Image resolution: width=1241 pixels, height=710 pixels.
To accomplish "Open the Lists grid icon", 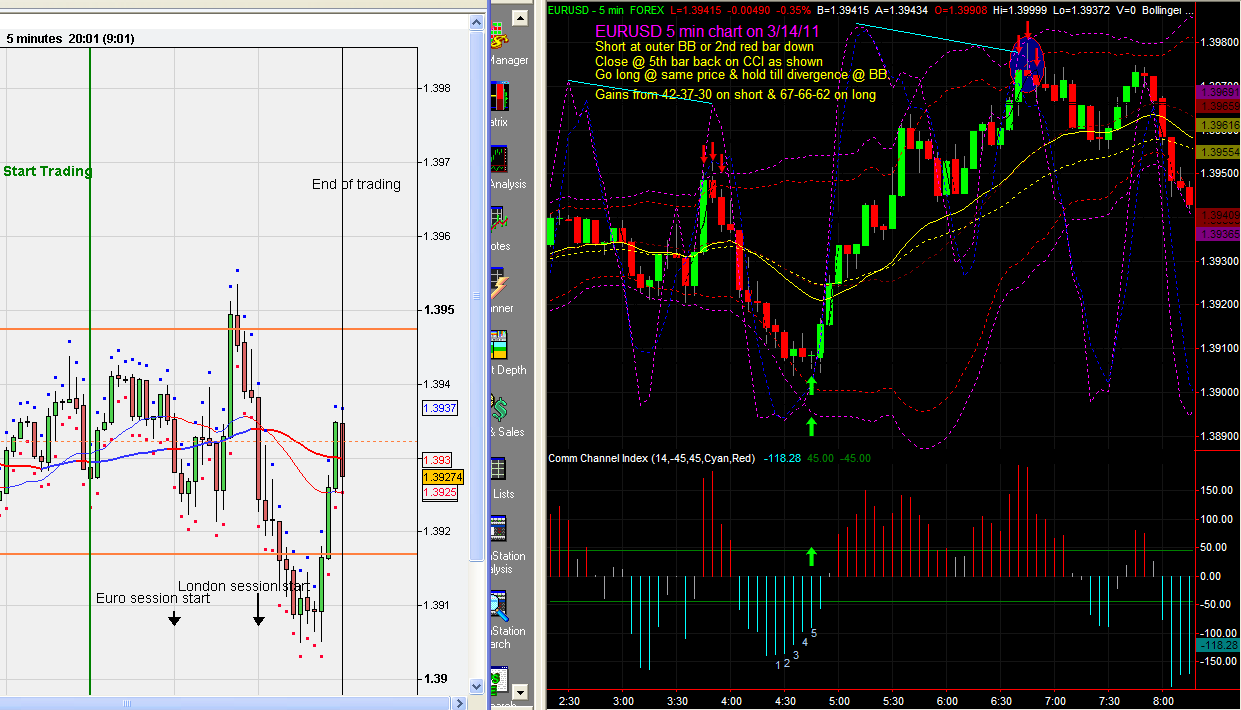I will (x=498, y=470).
